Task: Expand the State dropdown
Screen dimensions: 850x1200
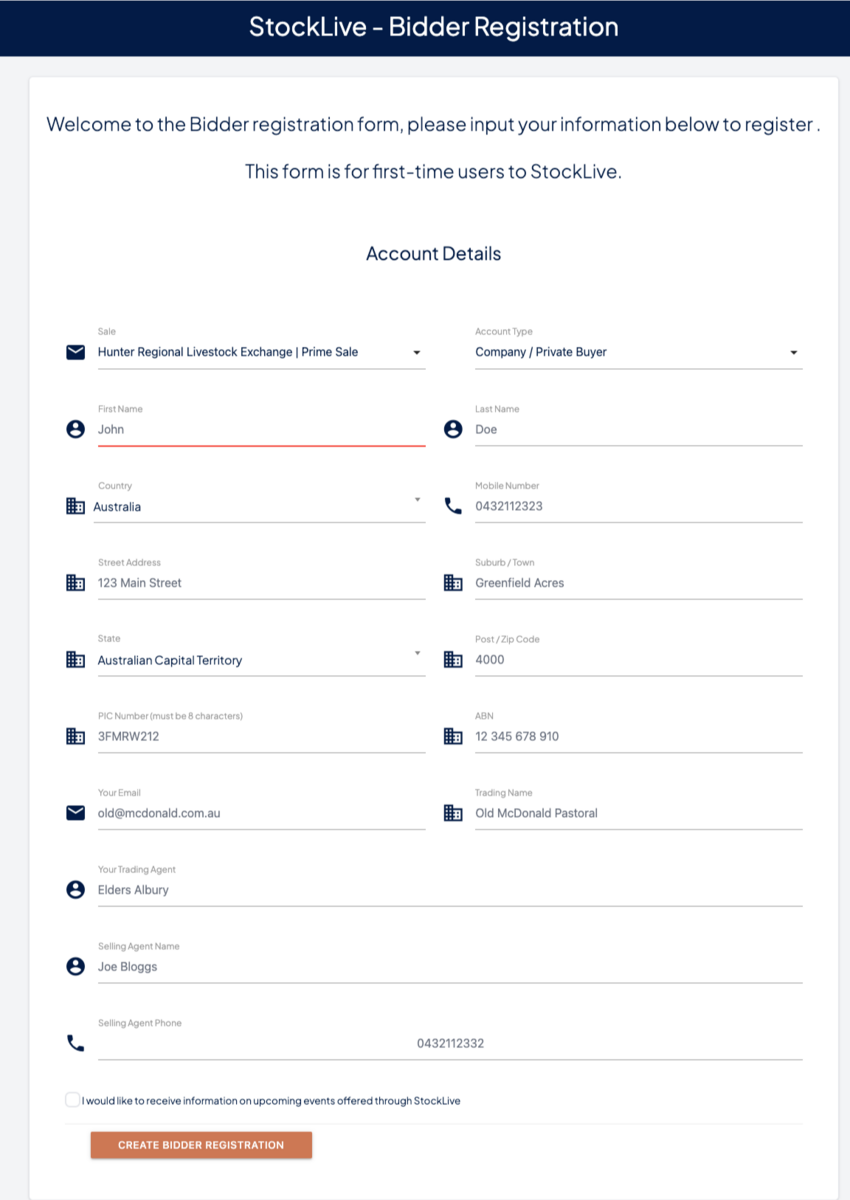Action: click(258, 660)
